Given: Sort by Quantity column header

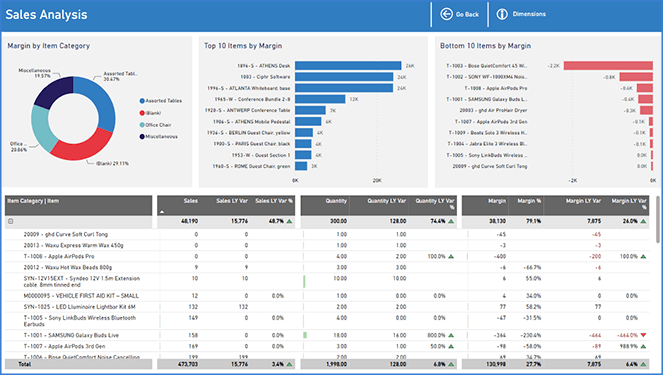Looking at the screenshot, I should pyautogui.click(x=336, y=201).
